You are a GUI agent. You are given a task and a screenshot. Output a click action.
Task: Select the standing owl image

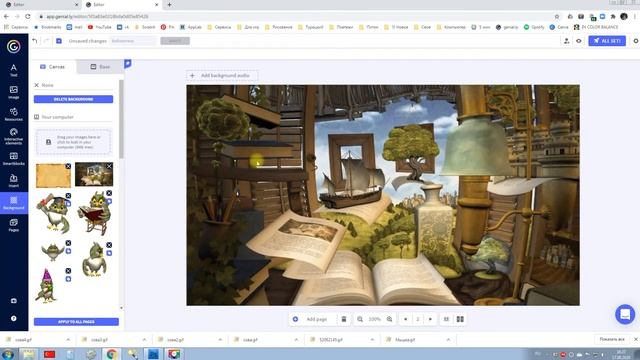click(94, 260)
